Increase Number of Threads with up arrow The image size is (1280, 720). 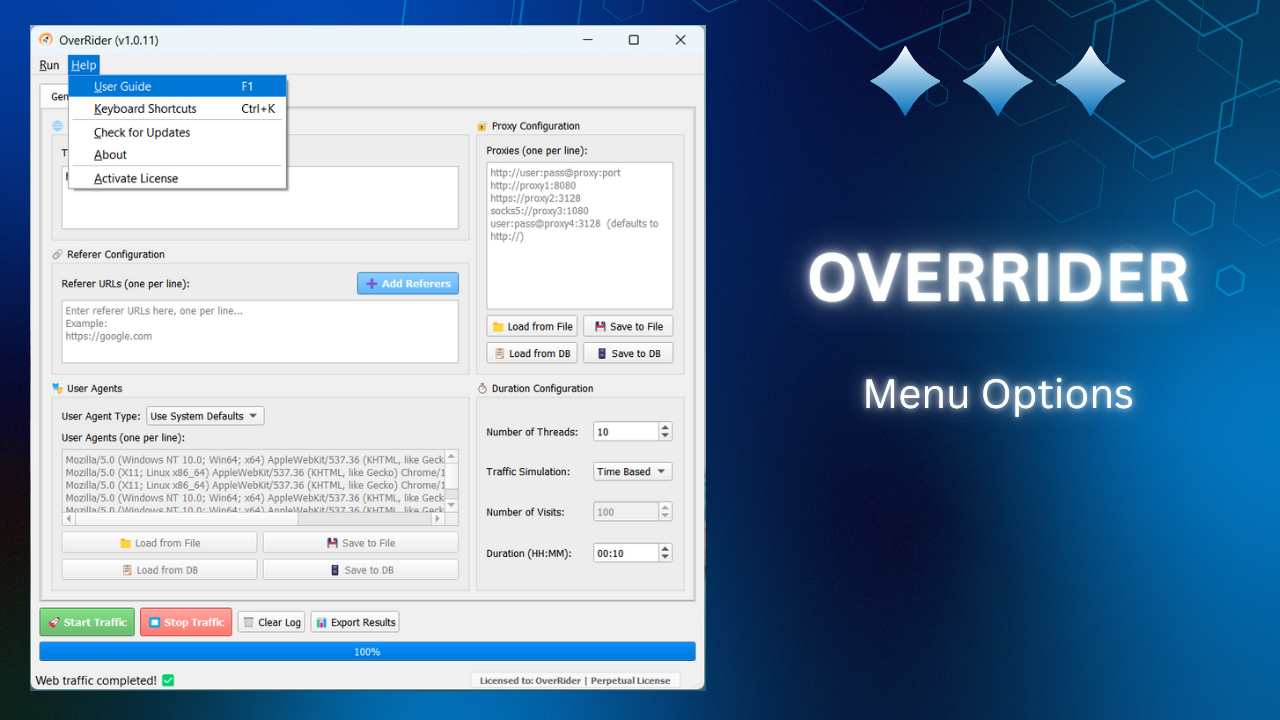pos(666,427)
